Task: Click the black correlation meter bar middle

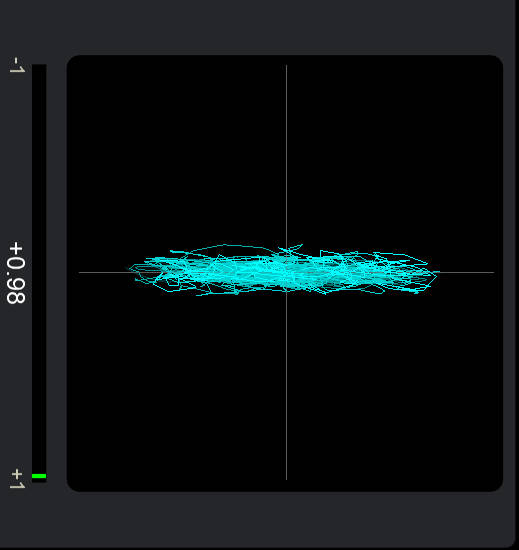Action: click(39, 273)
